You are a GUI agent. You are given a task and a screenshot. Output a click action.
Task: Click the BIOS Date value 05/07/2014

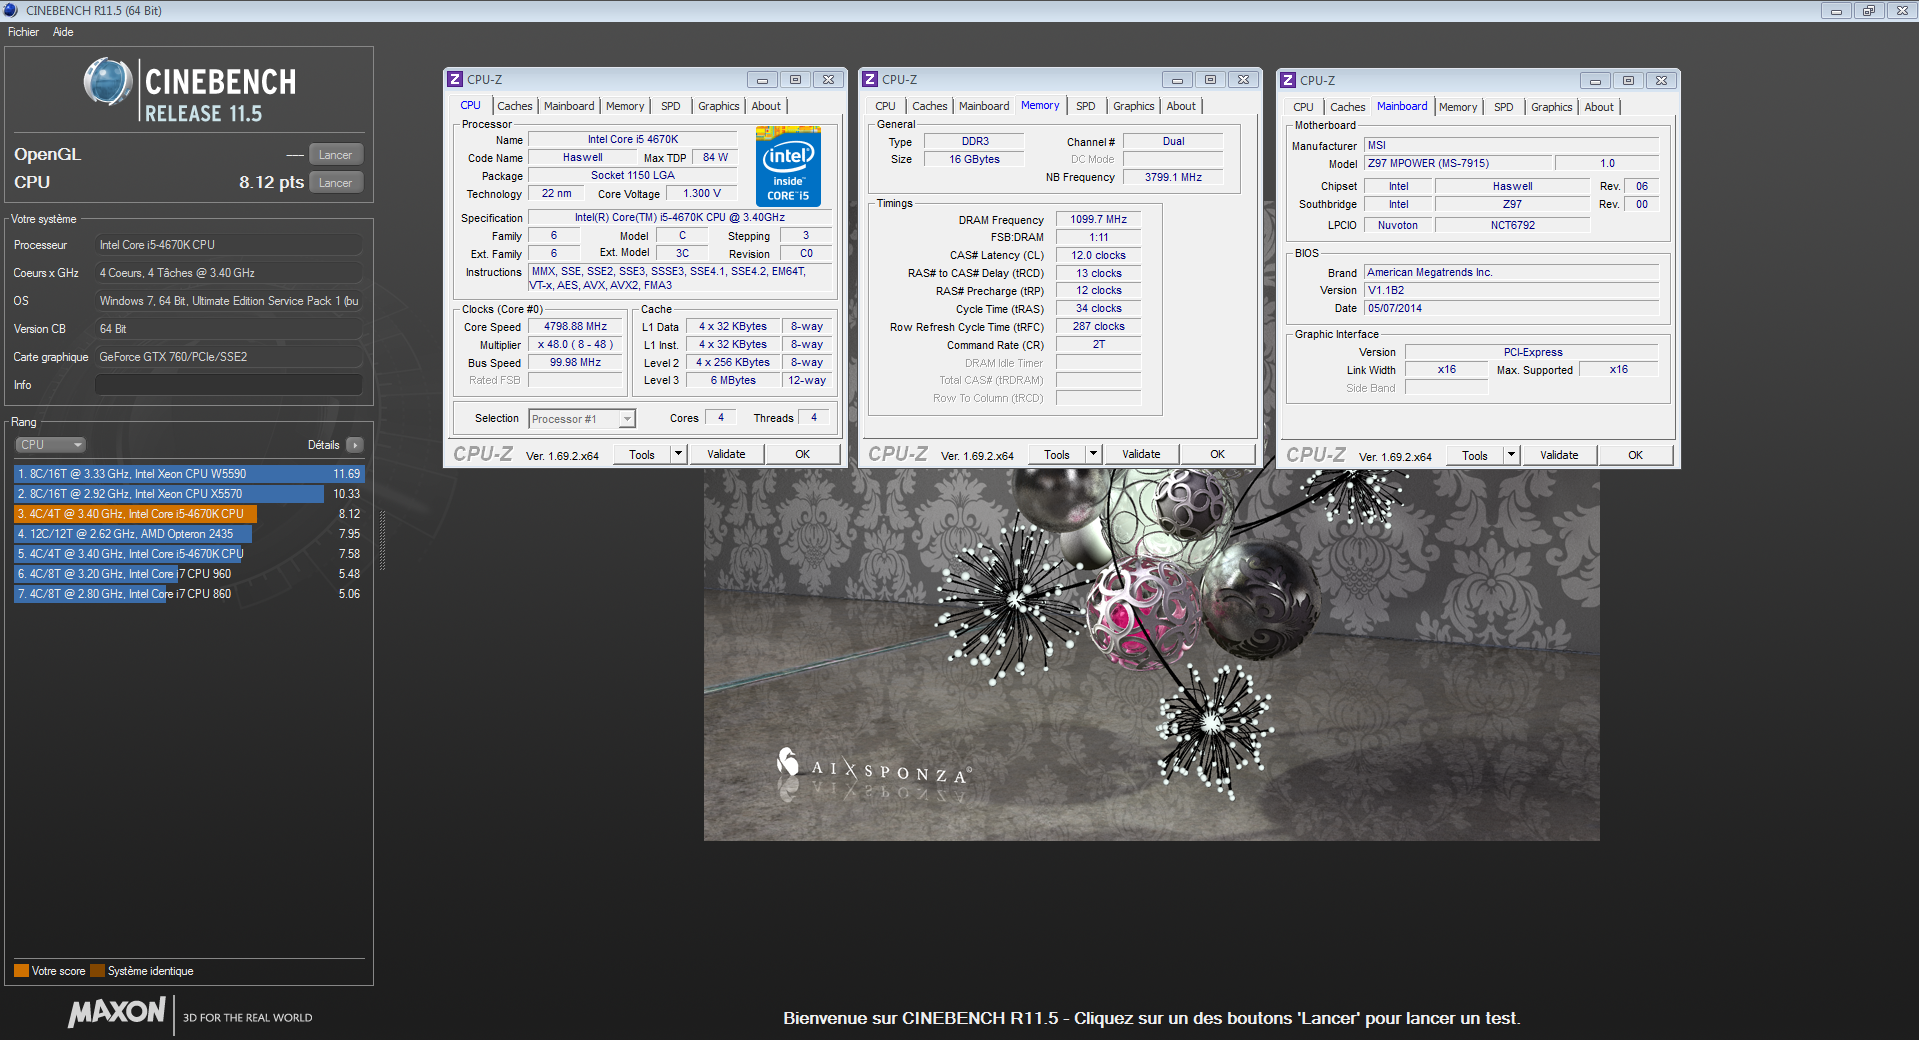(1511, 308)
